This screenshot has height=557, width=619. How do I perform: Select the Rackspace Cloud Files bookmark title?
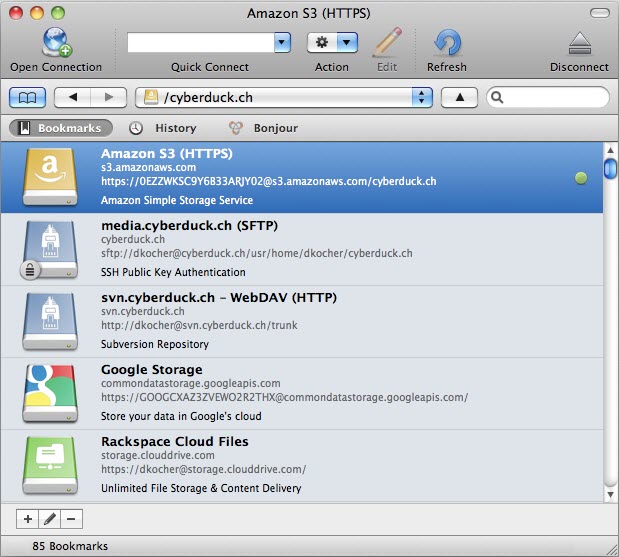174,441
